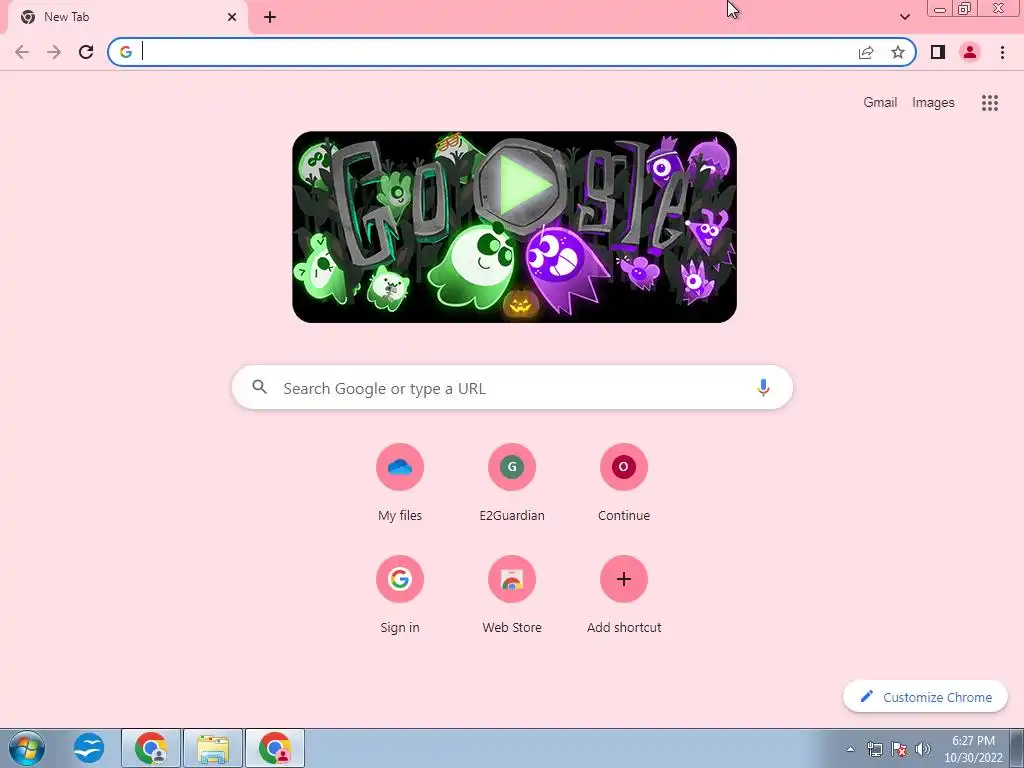1024x768 pixels.
Task: Start voice search with microphone icon
Action: [x=763, y=387]
